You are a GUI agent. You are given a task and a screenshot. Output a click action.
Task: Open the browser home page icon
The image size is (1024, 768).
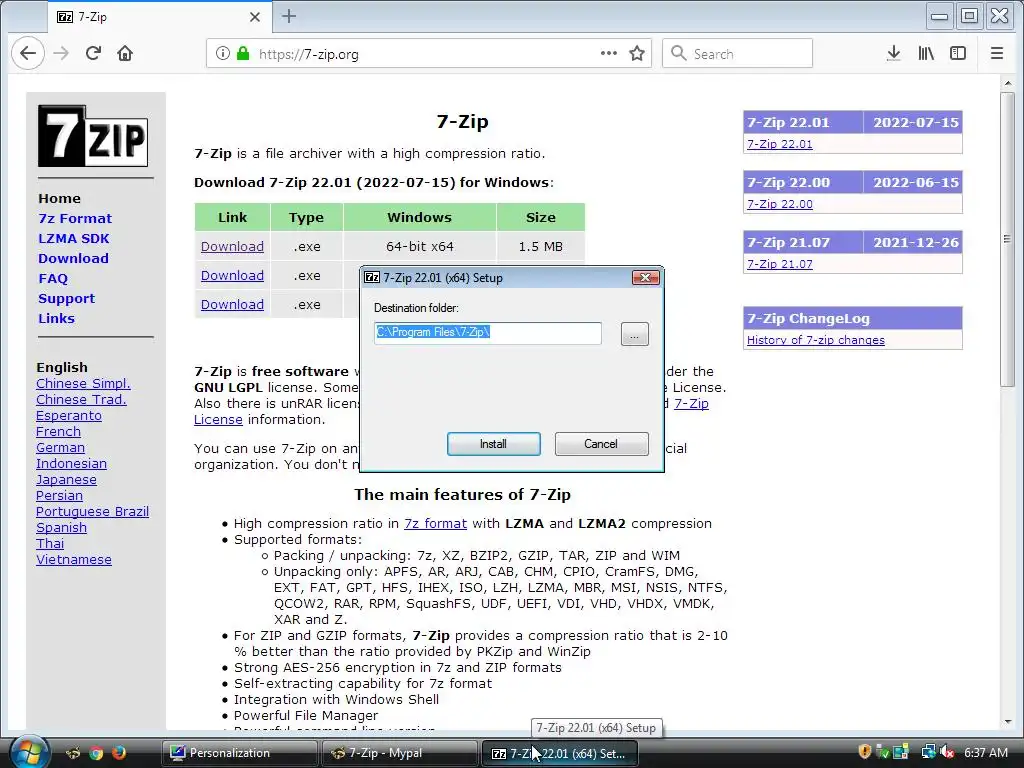[125, 54]
